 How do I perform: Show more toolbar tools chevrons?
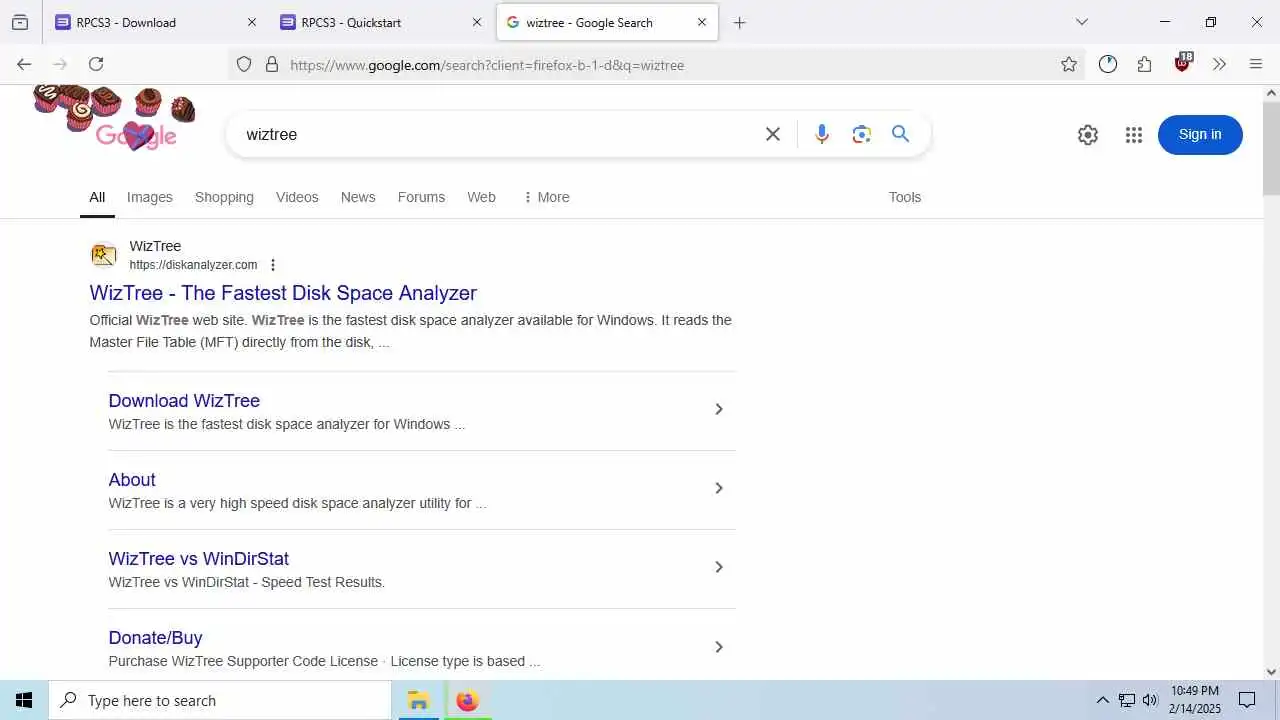(1219, 64)
